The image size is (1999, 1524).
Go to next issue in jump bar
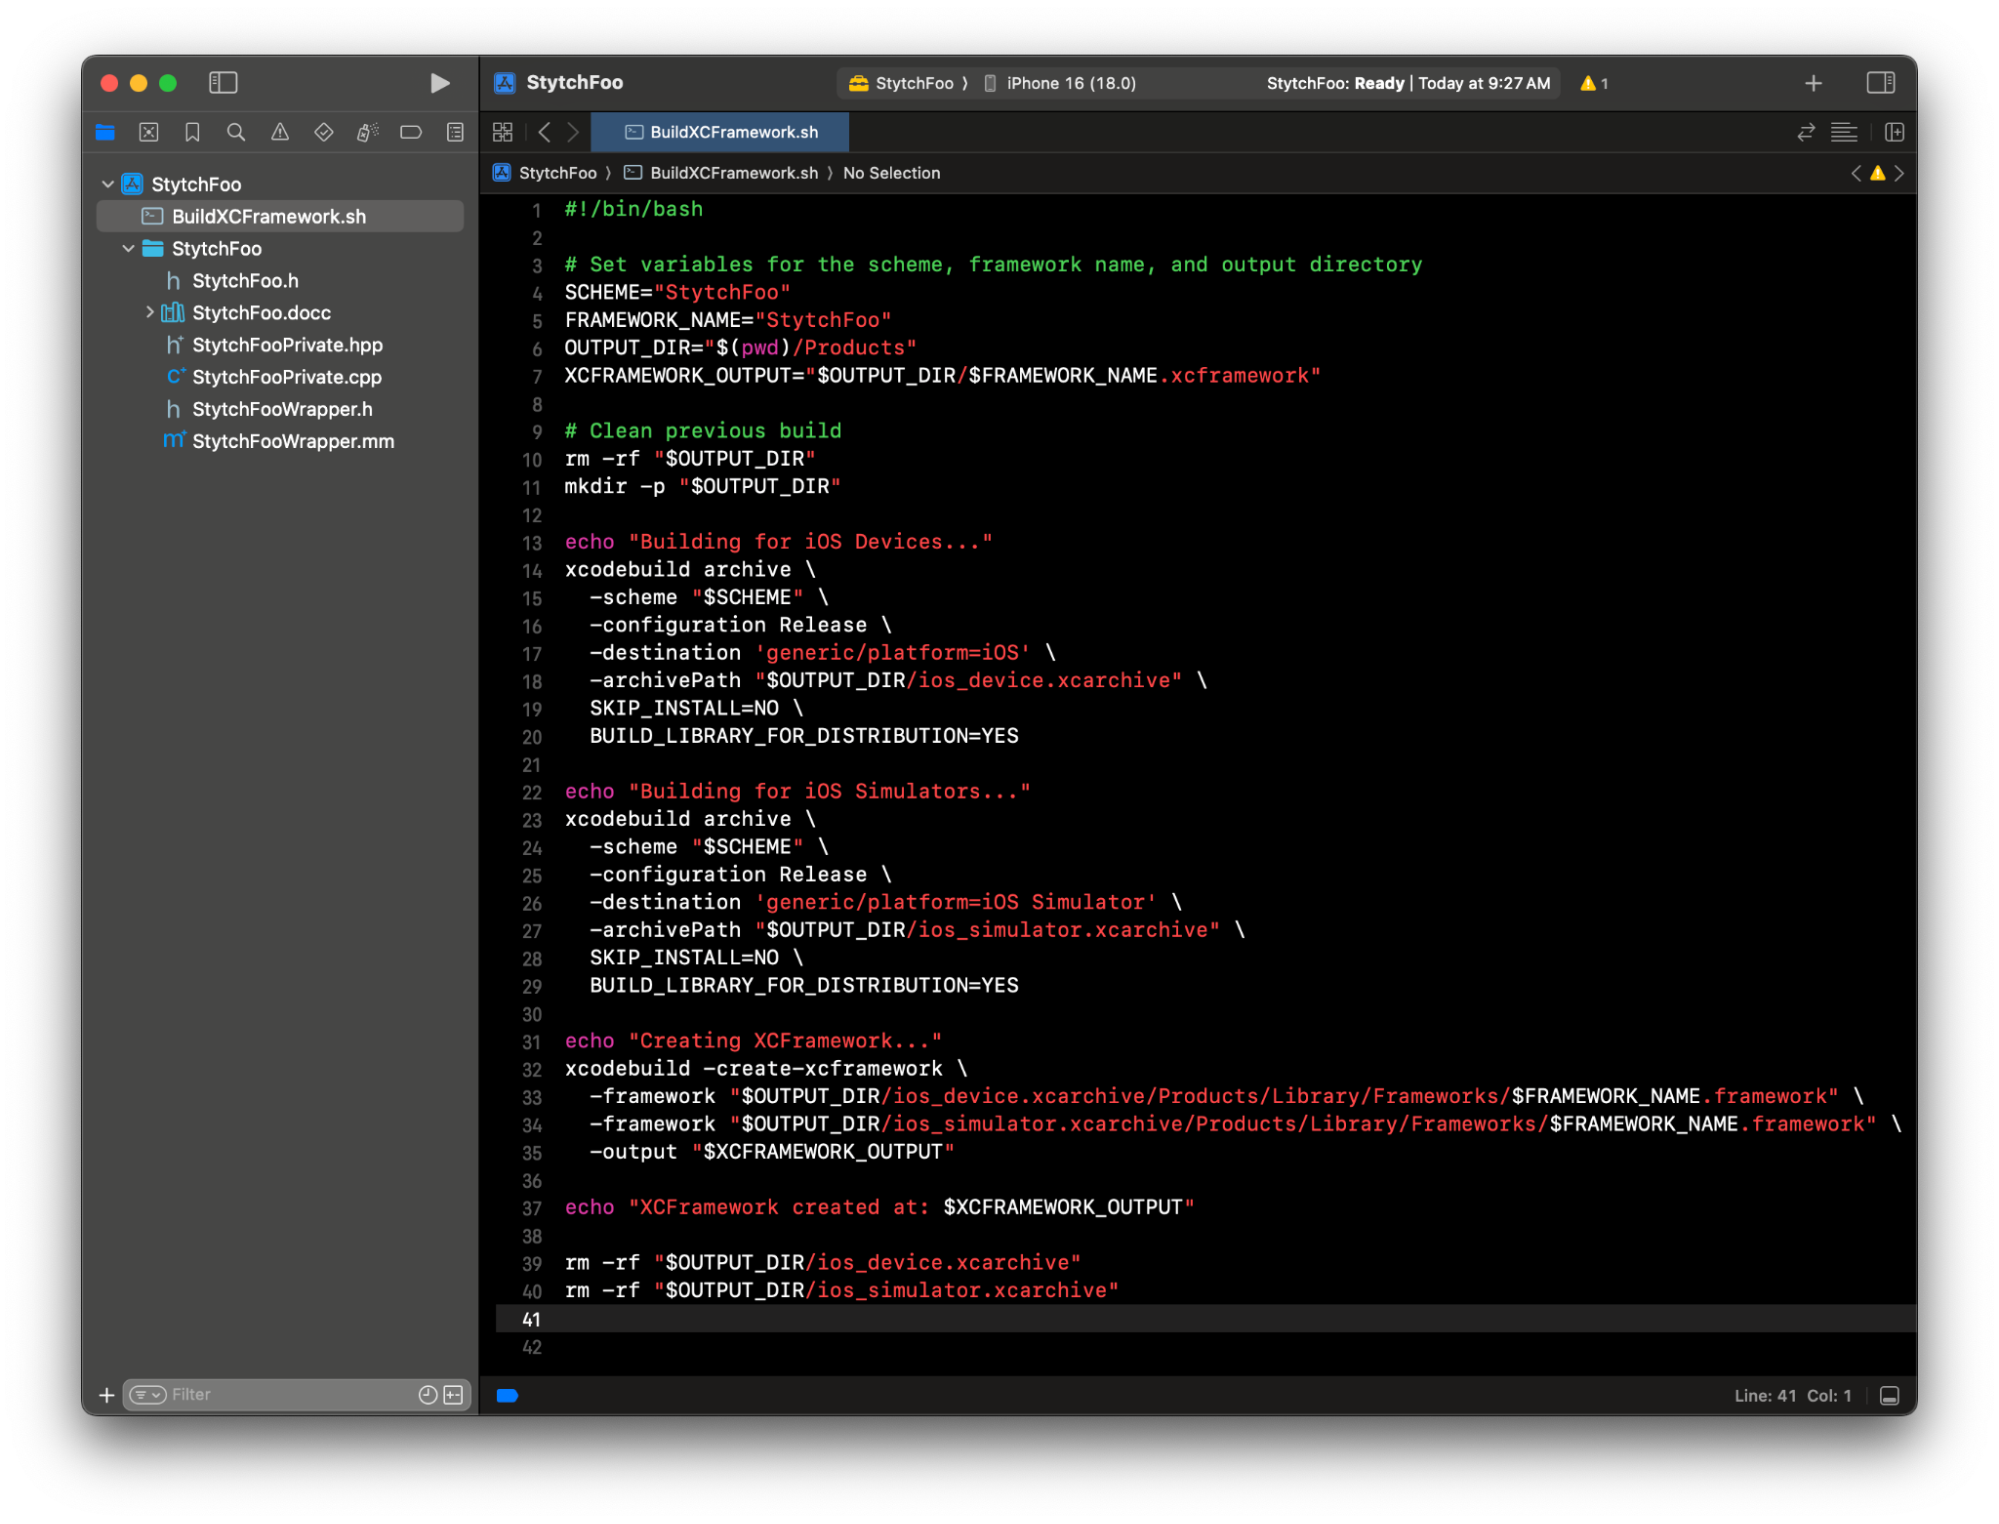click(1899, 173)
